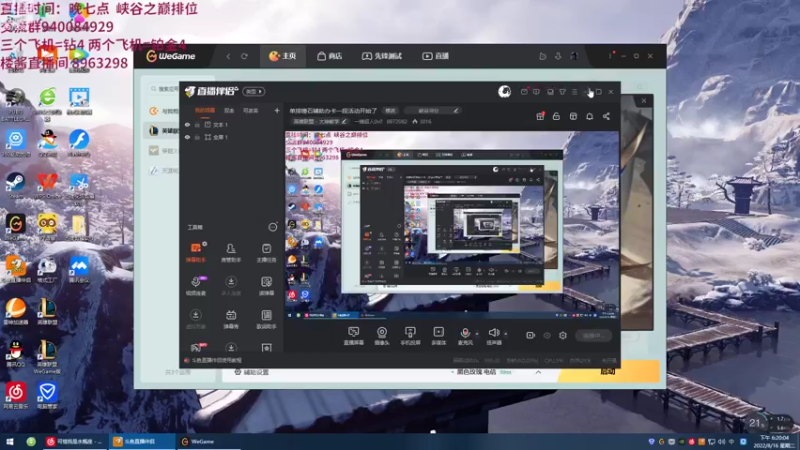The width and height of the screenshot is (800, 450).
Task: Click the download tool in toolbox middle row
Action: 231,286
